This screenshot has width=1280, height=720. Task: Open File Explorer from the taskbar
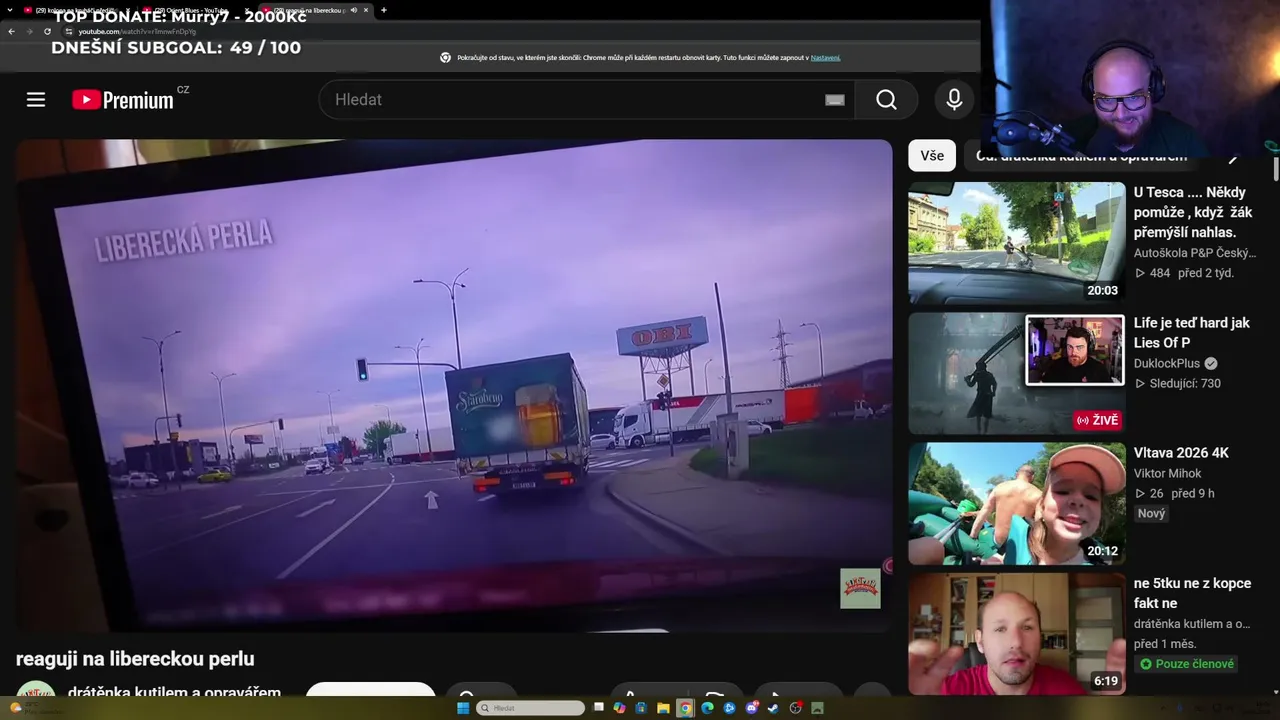coord(663,708)
